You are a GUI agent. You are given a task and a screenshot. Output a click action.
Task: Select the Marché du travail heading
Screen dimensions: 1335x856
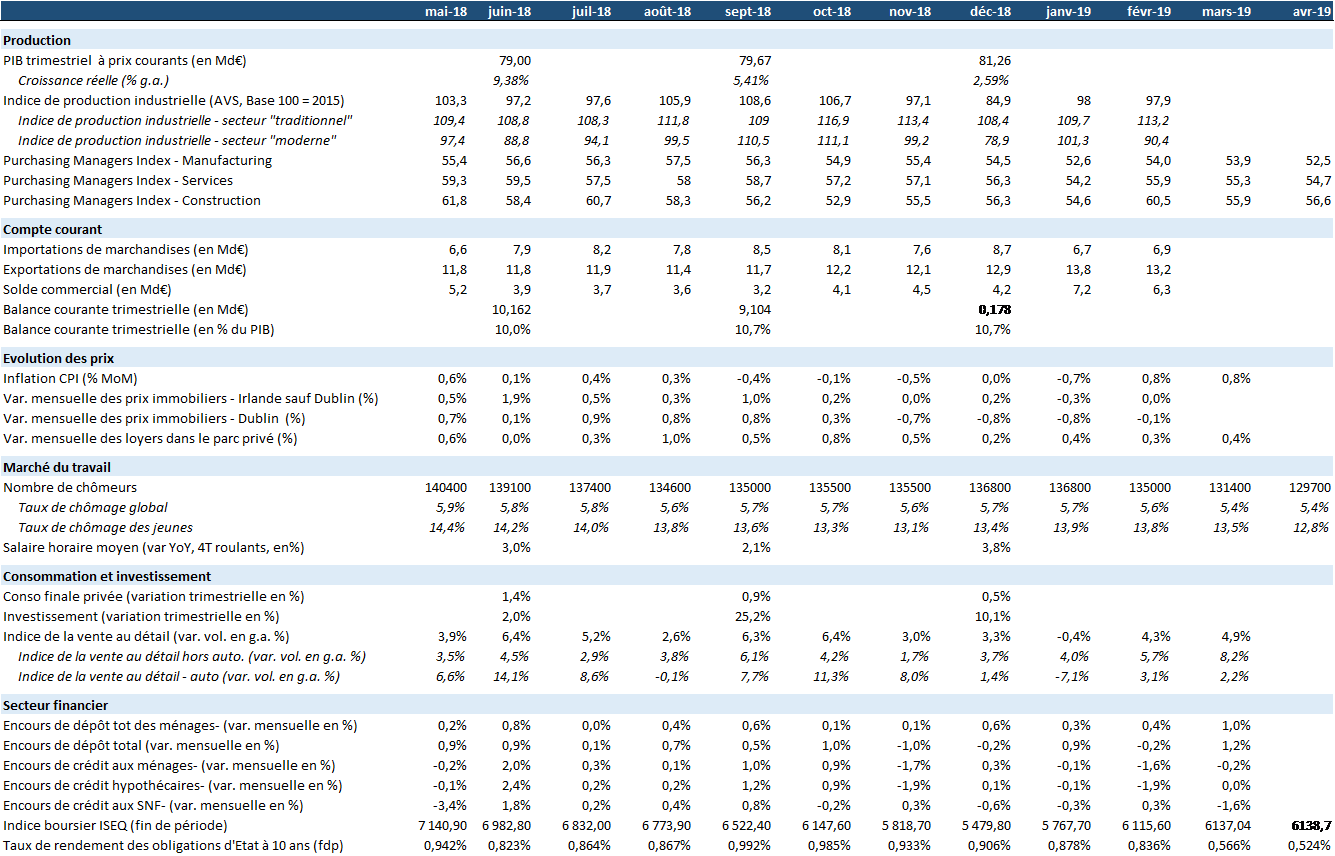57,467
